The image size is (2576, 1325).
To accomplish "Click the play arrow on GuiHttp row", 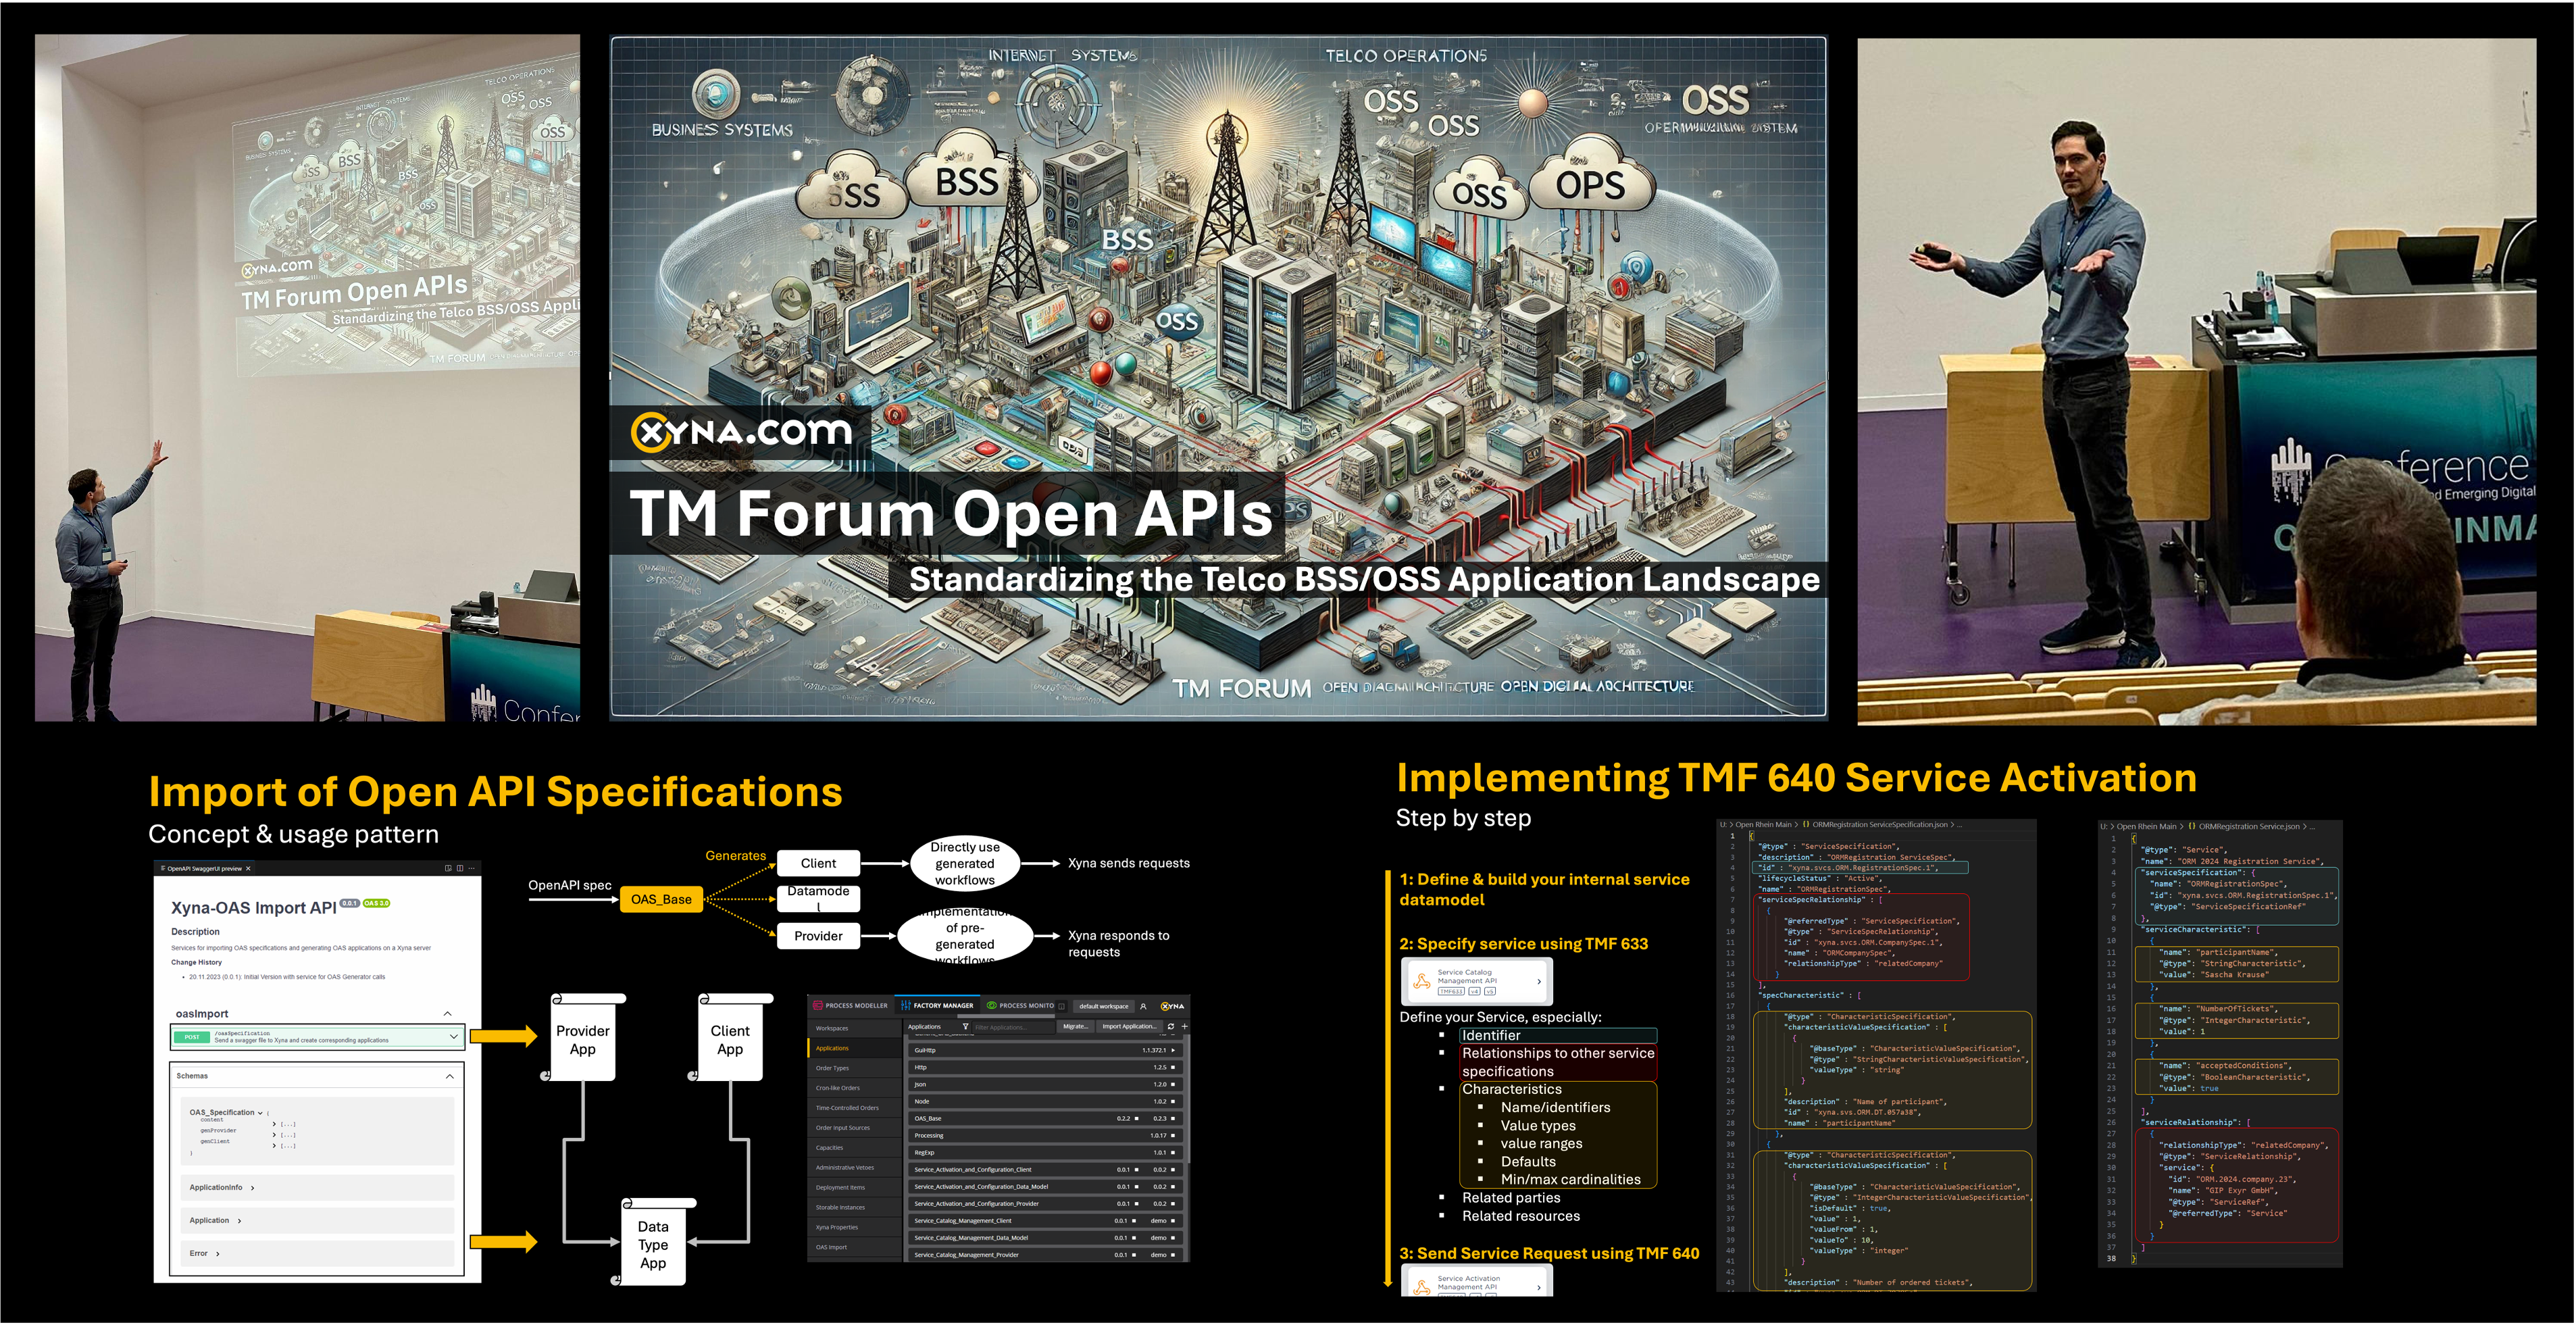I will [x=1174, y=1050].
